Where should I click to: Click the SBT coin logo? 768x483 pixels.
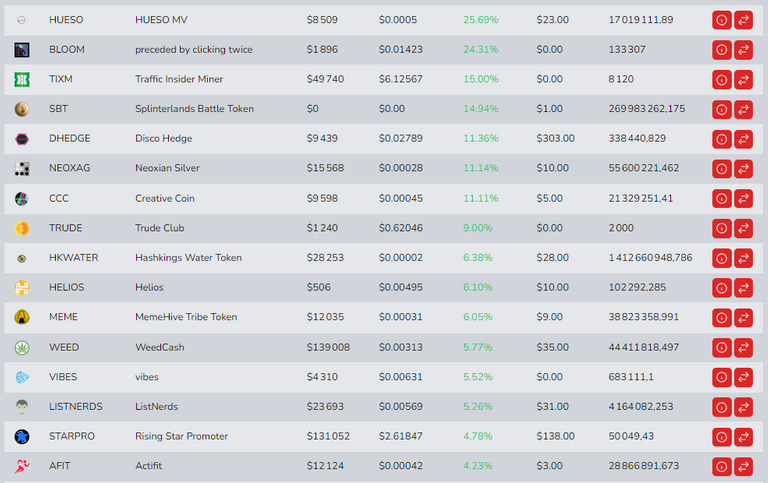22,109
